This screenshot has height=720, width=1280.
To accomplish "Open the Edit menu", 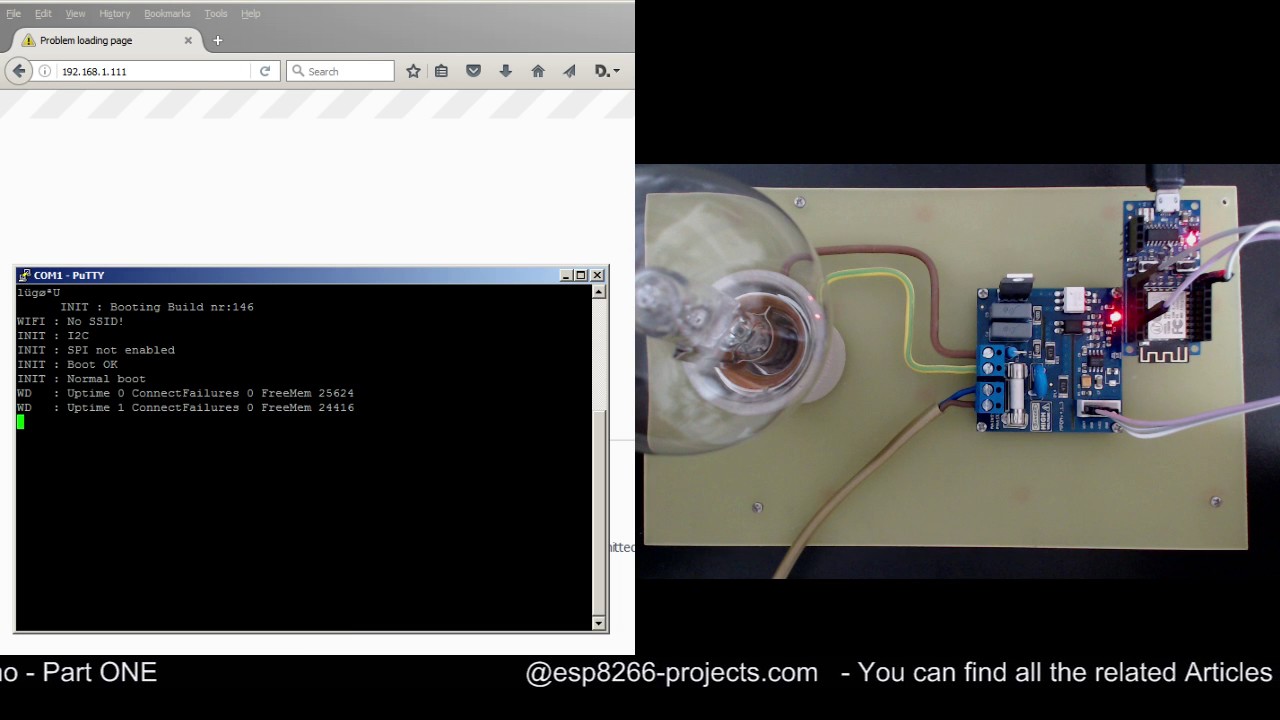I will pyautogui.click(x=43, y=14).
